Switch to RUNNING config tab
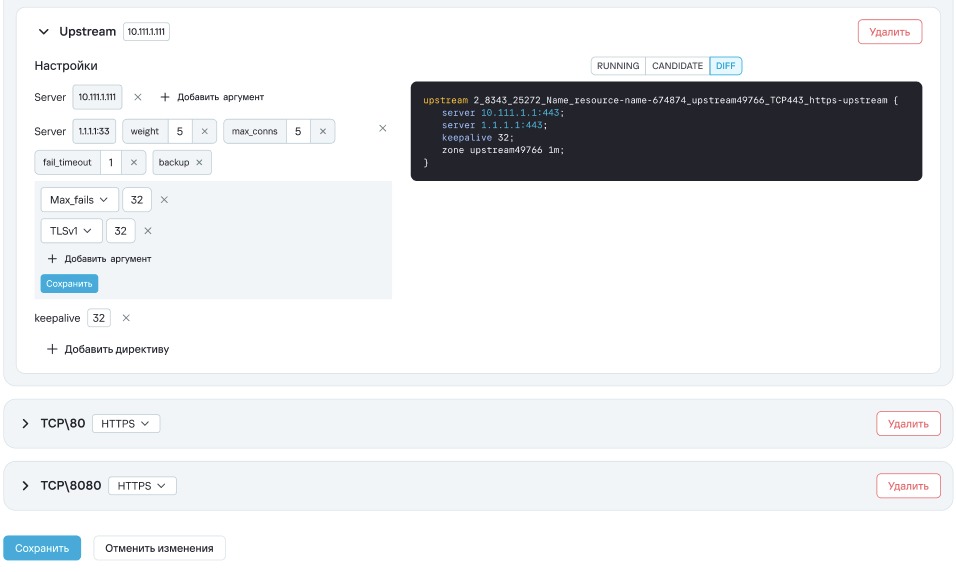Image resolution: width=956 pixels, height=572 pixels. [x=618, y=66]
